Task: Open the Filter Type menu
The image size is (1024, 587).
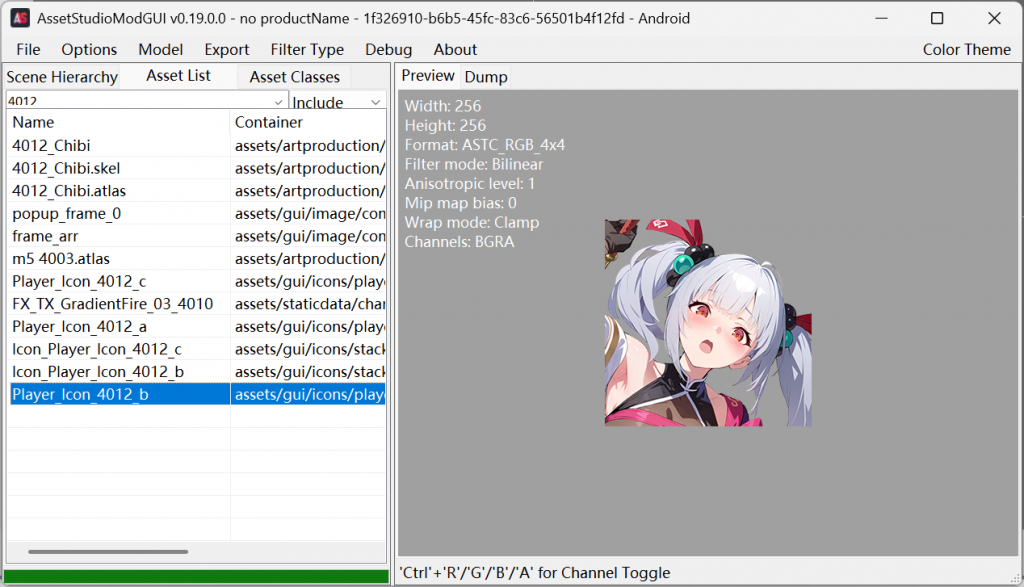Action: coord(307,50)
